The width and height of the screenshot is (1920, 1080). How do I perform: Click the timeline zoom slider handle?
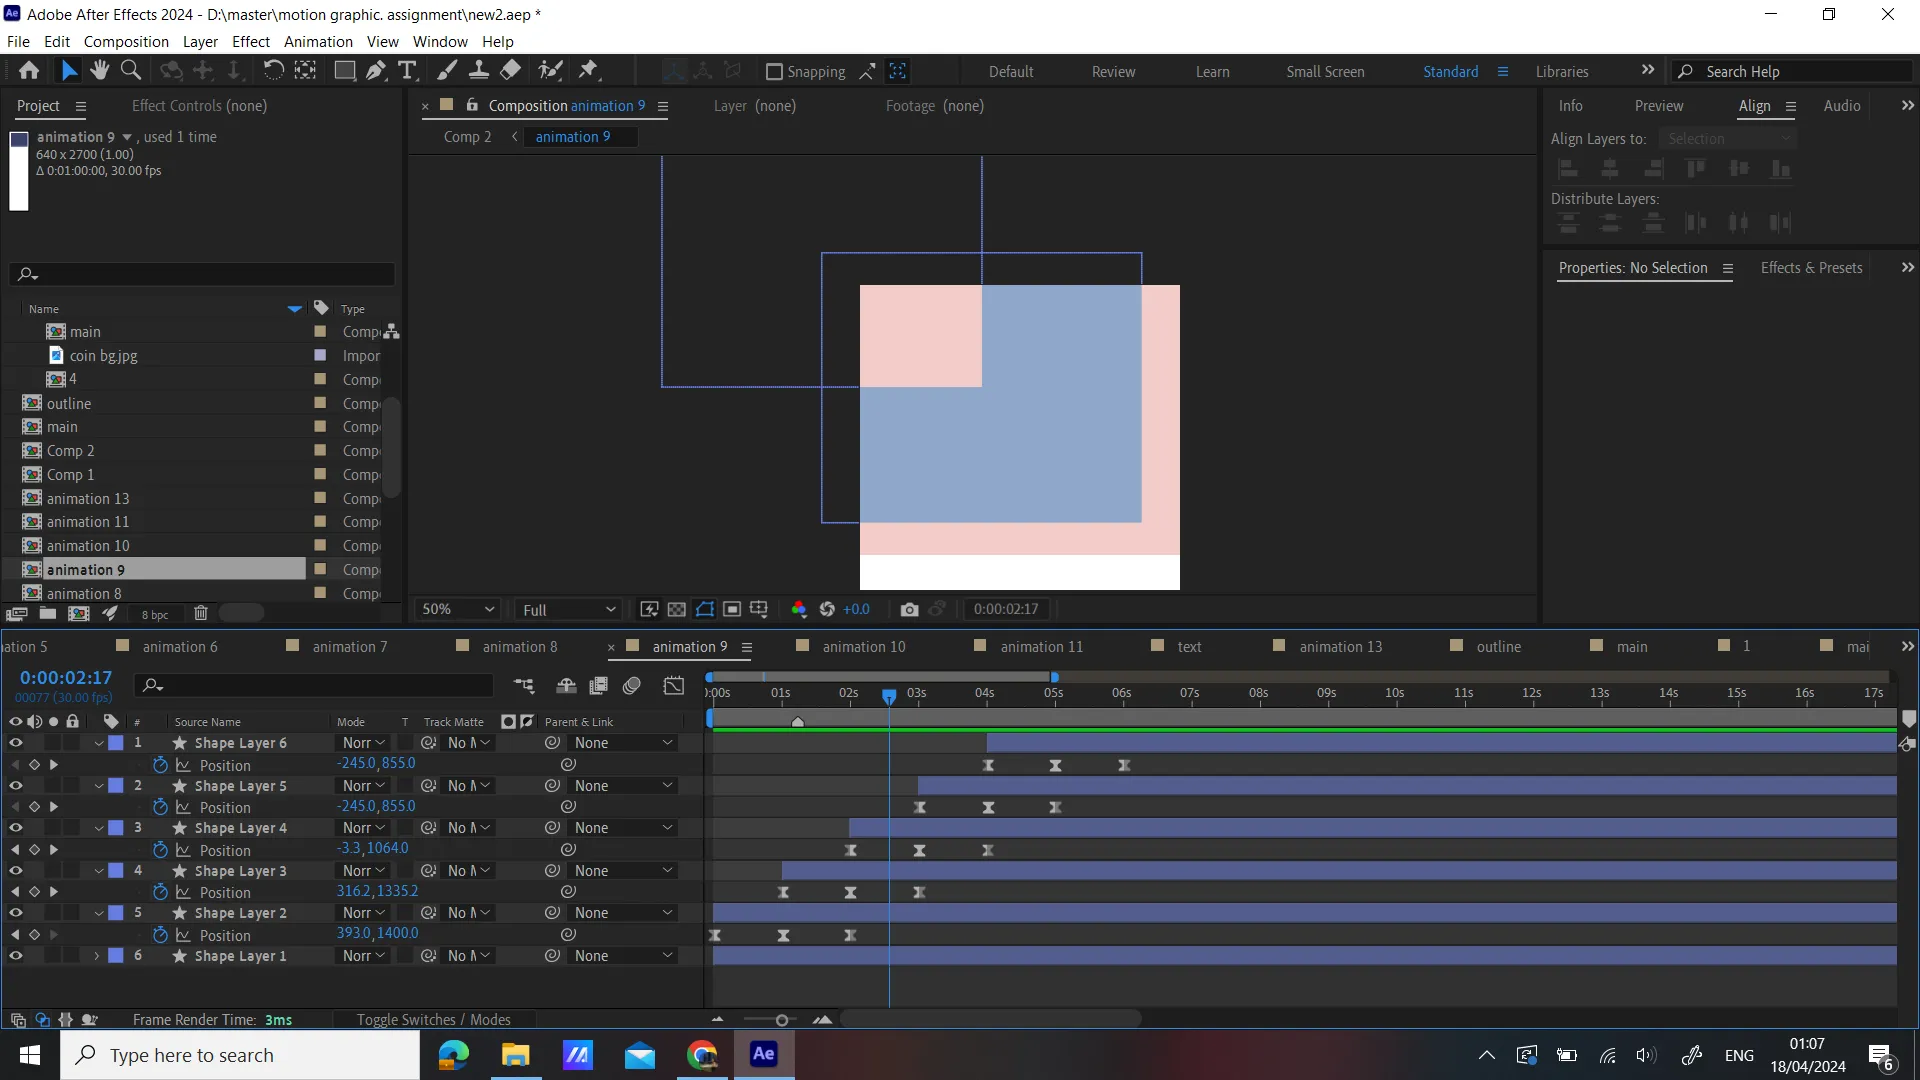tap(782, 1020)
